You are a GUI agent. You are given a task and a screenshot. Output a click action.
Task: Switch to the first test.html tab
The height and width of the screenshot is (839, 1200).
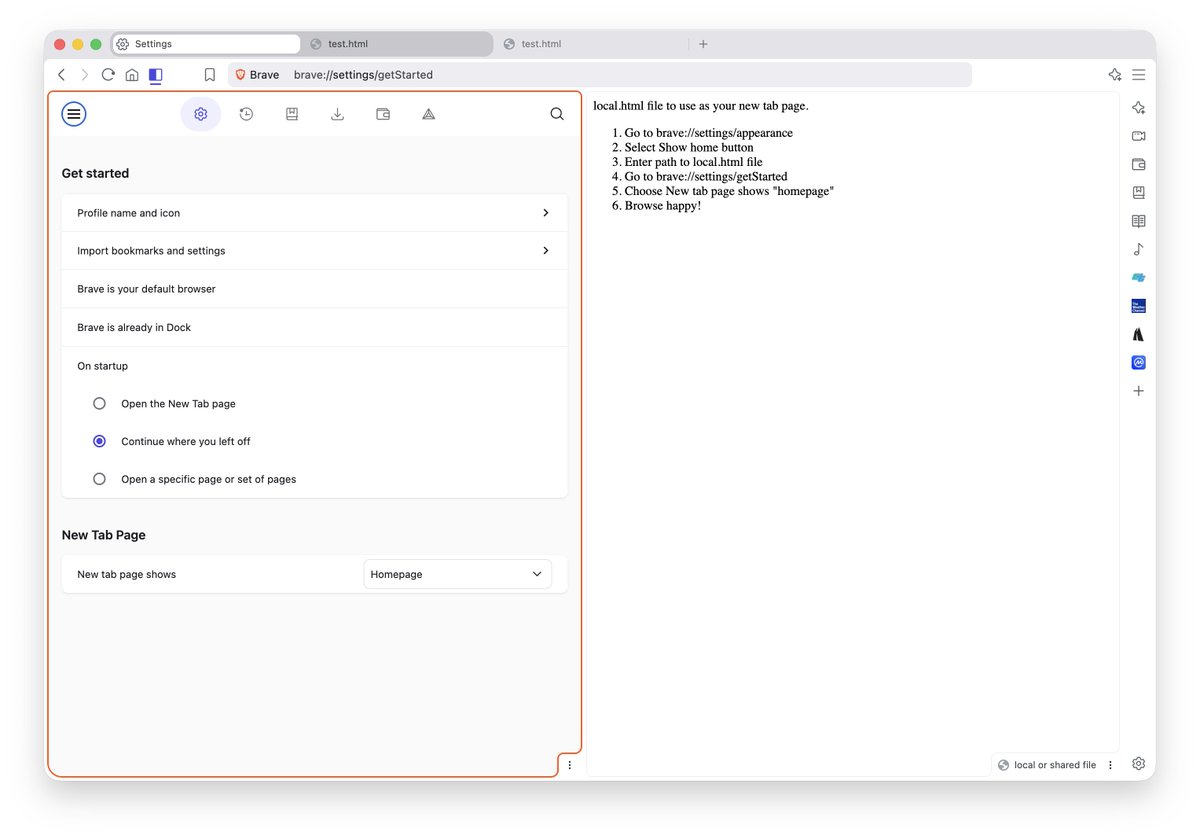(x=396, y=44)
